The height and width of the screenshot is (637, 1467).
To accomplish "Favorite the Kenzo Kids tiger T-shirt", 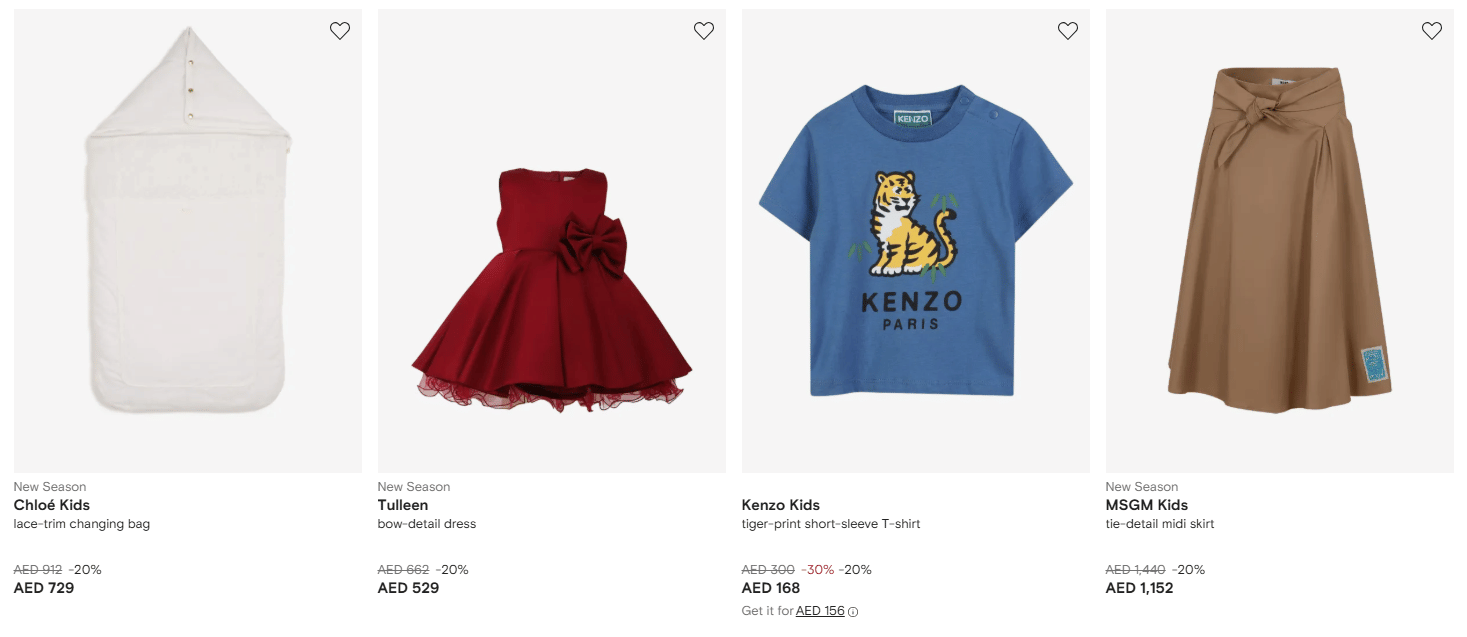I will click(1068, 31).
